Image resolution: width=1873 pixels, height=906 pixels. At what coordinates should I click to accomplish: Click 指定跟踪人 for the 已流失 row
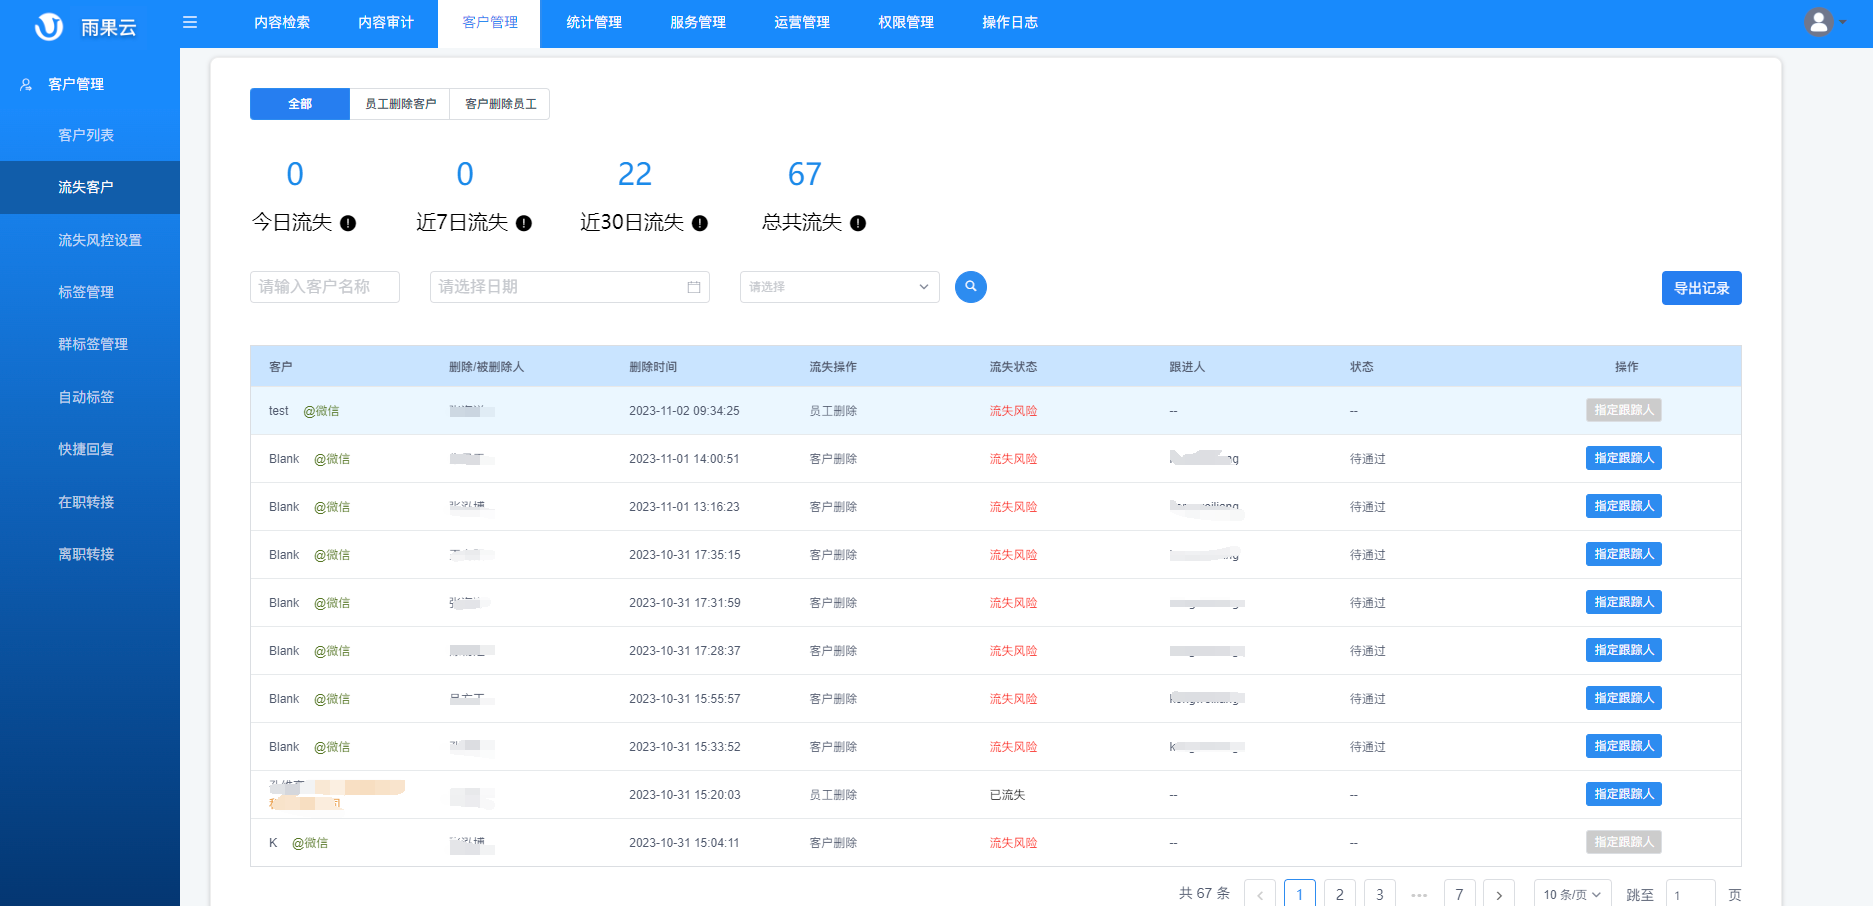click(1624, 794)
